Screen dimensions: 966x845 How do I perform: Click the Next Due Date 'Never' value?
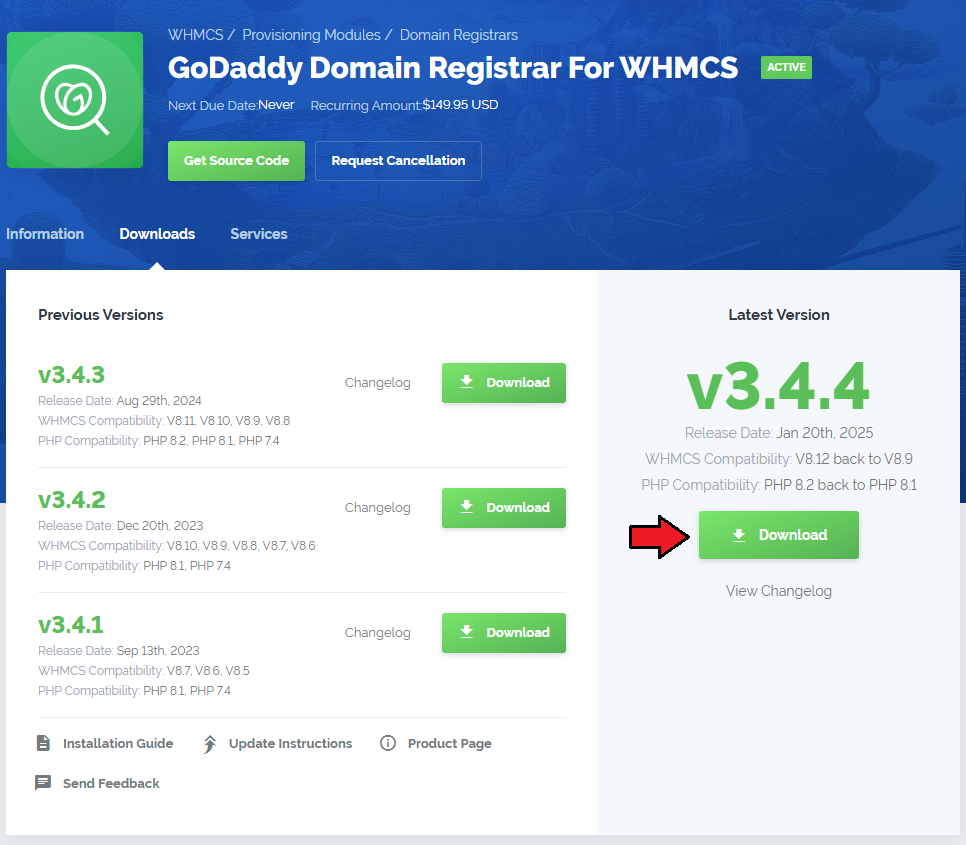(x=276, y=105)
